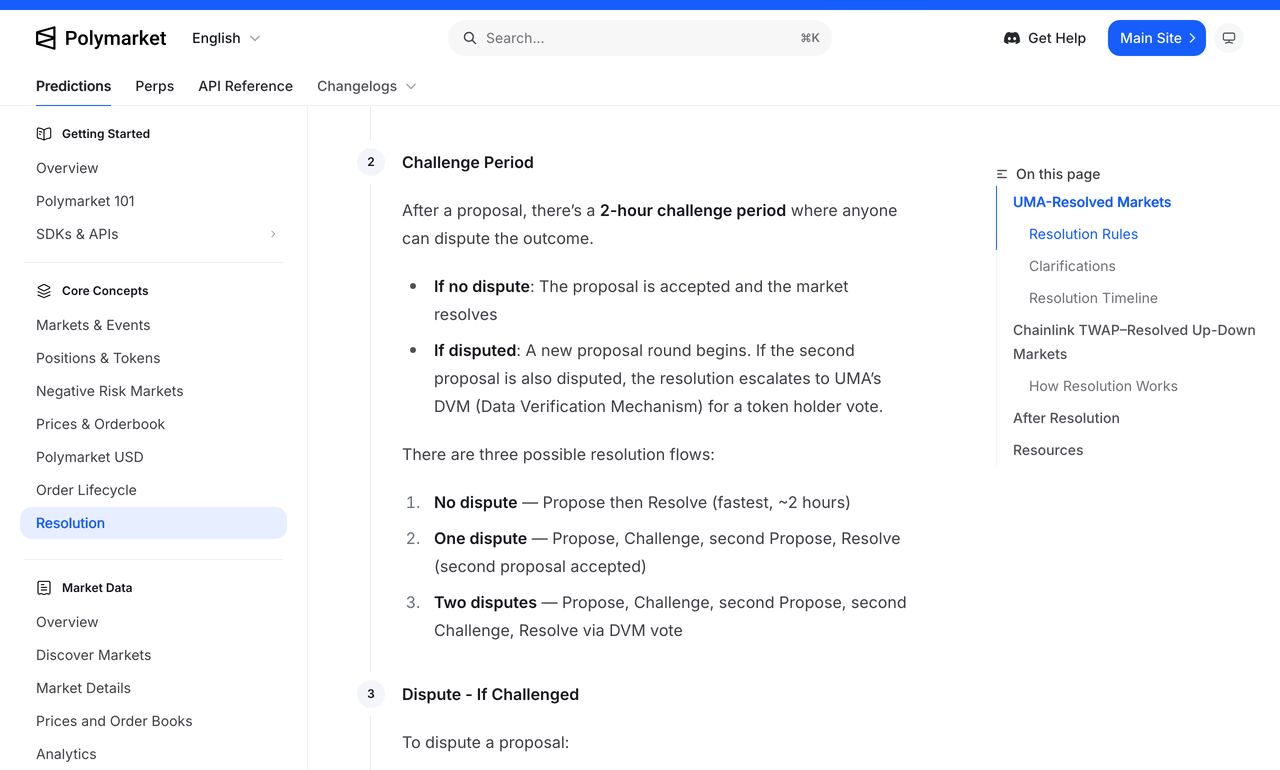1280x770 pixels.
Task: Jump to Resources section
Action: [x=1048, y=450]
